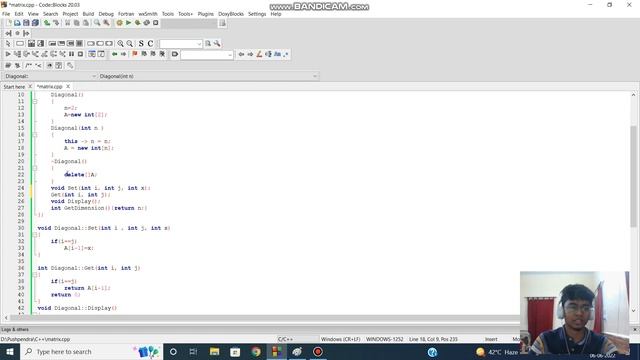Click the C toggle comment icon
This screenshot has width=640, height=360.
click(150, 43)
